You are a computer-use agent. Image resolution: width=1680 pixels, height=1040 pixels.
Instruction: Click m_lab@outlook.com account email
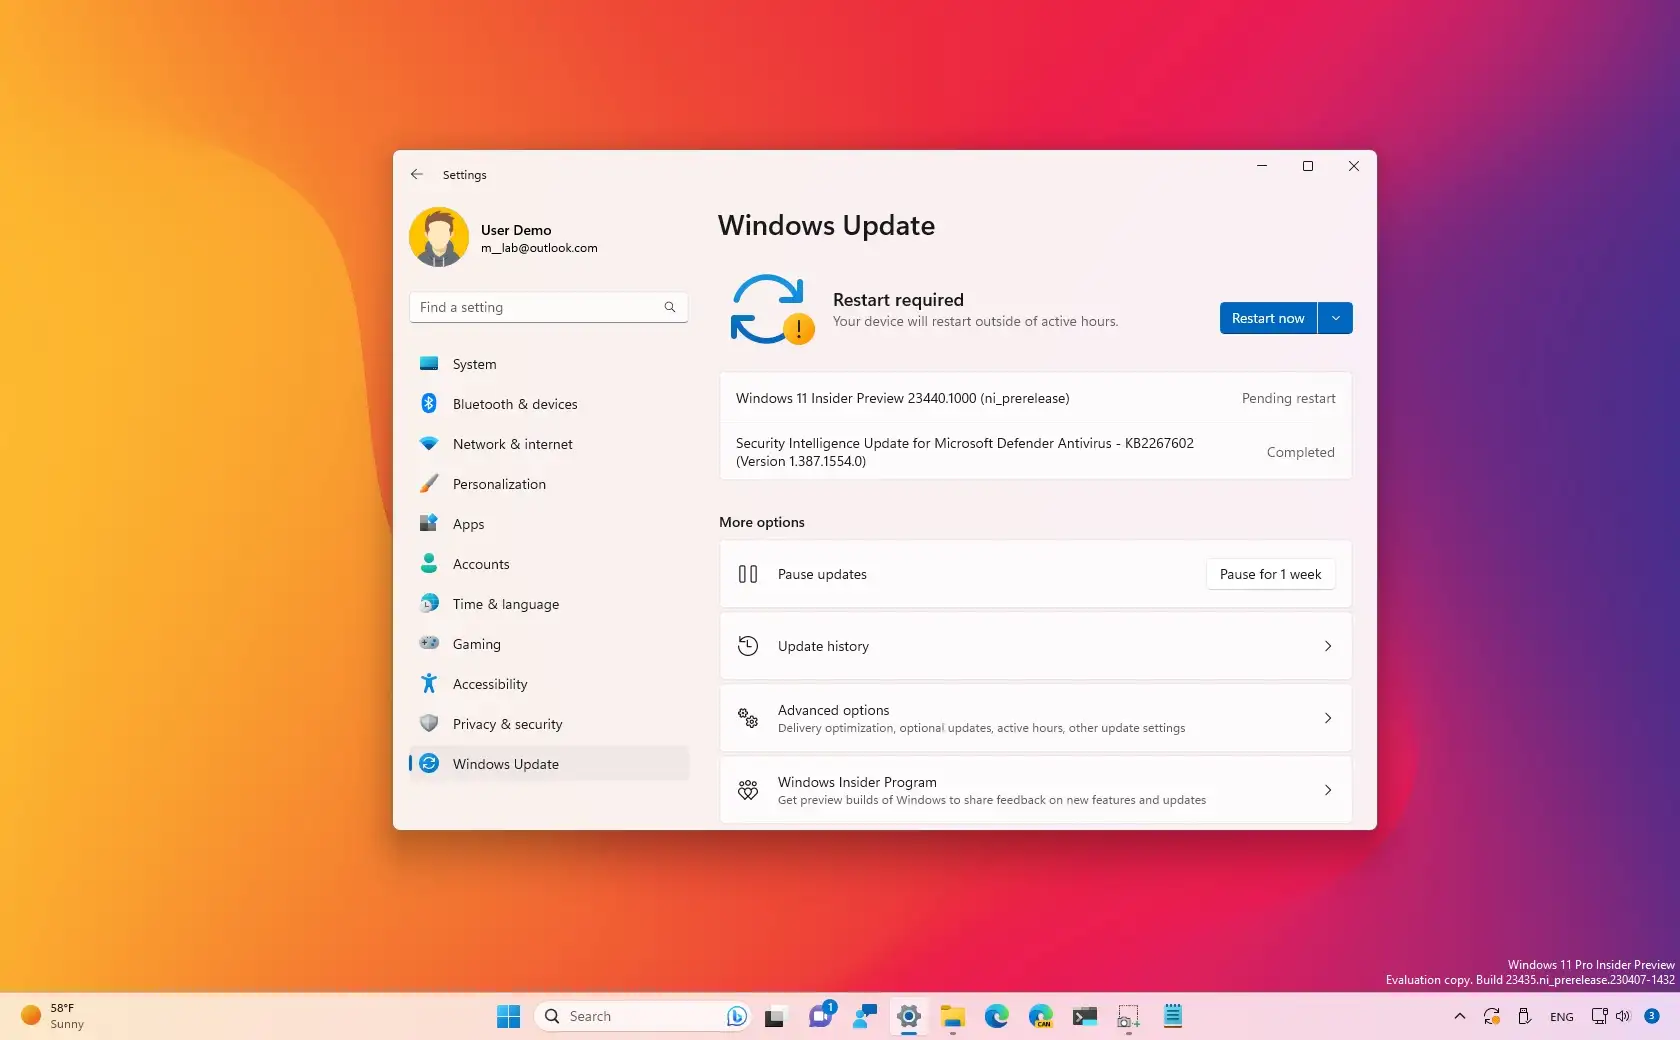pos(539,248)
